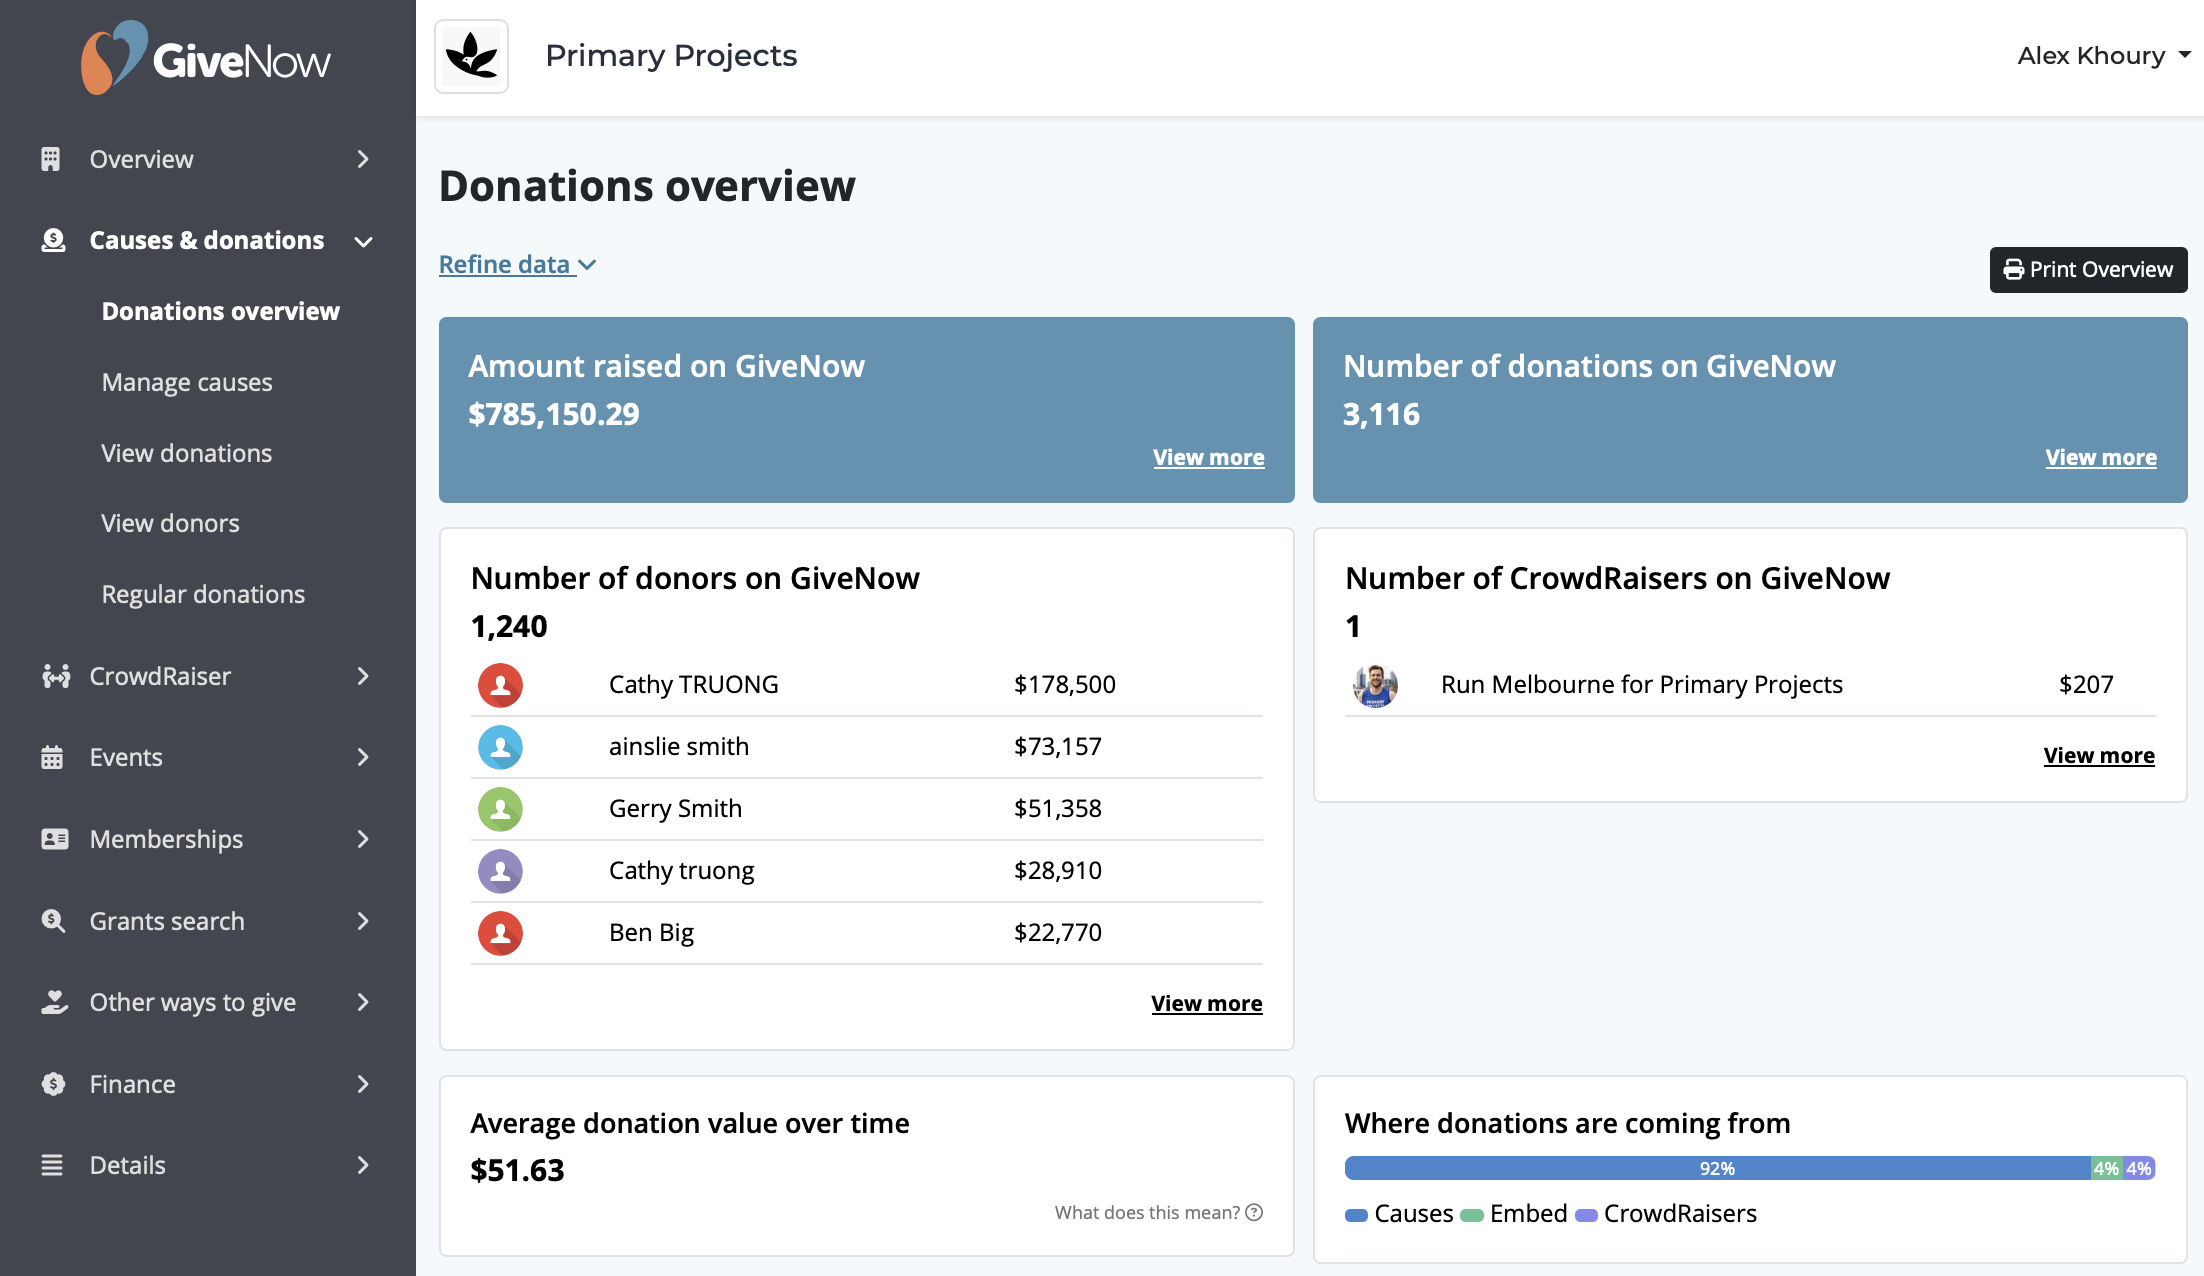
Task: Click the 'What does this mean?' help icon
Action: click(1254, 1212)
